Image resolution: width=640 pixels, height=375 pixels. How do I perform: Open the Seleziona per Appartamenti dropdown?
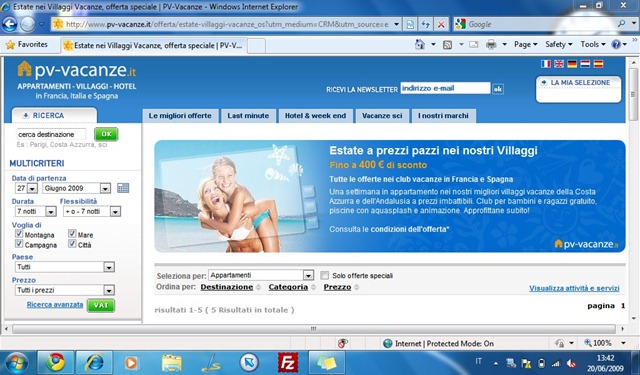coord(308,275)
